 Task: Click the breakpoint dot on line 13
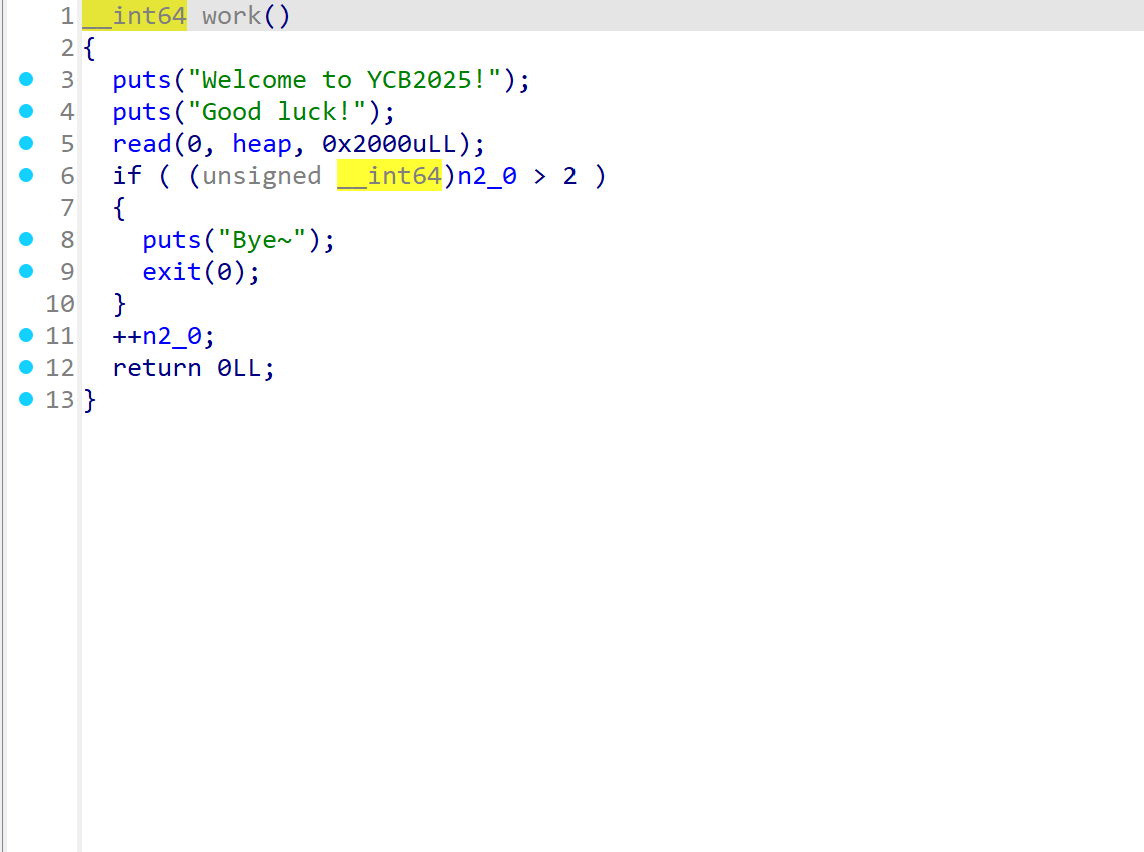(x=26, y=399)
